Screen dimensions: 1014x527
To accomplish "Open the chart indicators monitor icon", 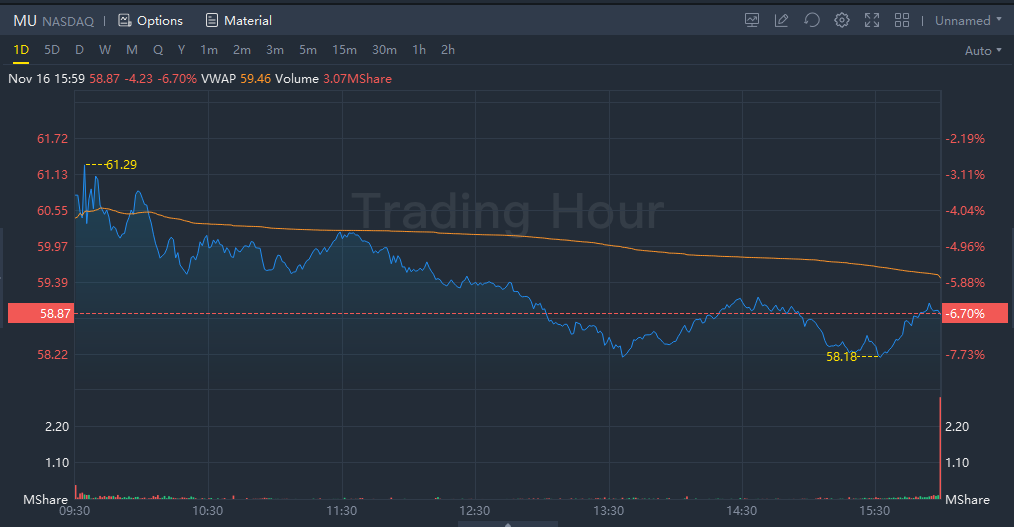I will tap(752, 20).
